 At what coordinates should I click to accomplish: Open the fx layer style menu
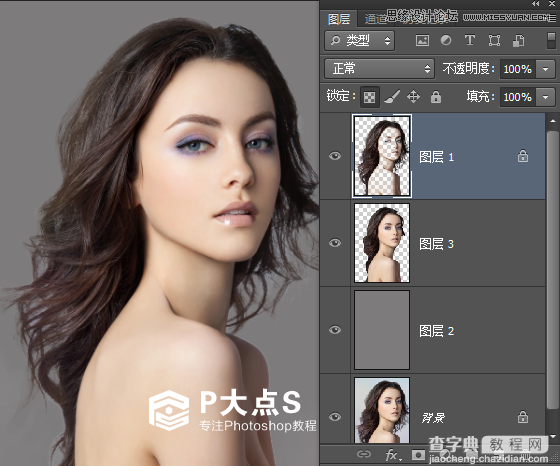[393, 455]
